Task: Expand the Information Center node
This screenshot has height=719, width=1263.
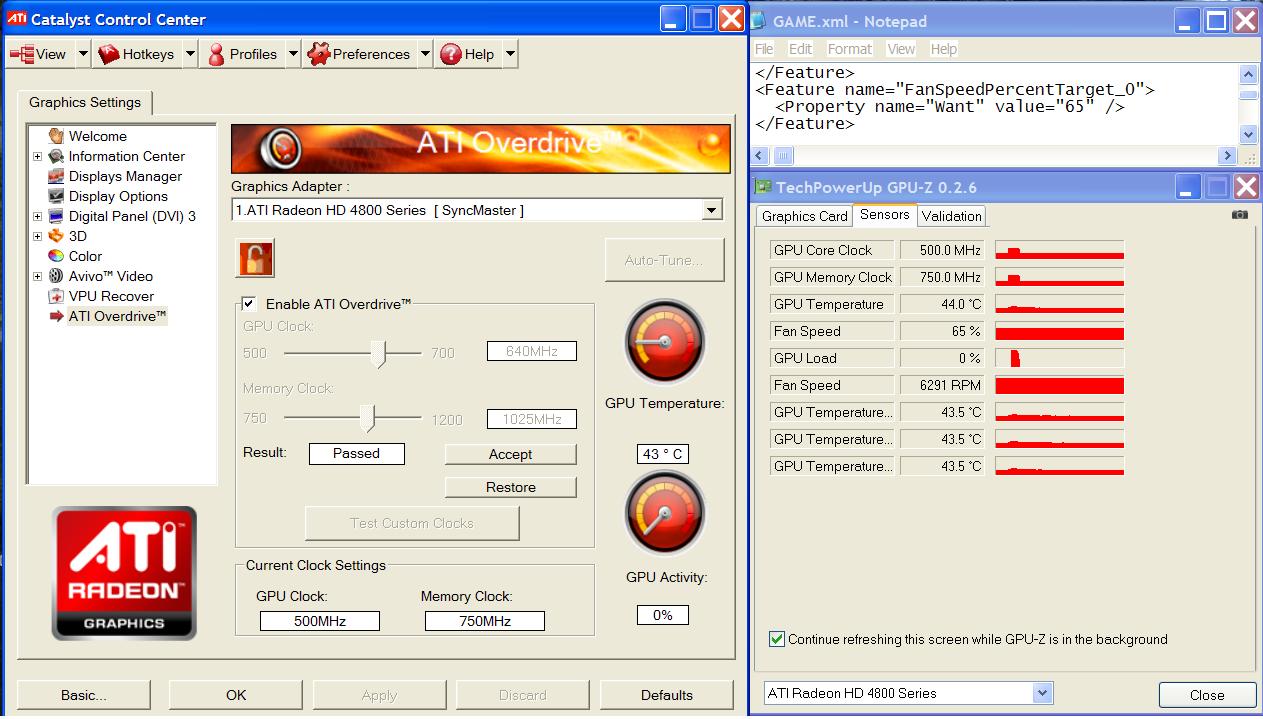Action: point(37,156)
